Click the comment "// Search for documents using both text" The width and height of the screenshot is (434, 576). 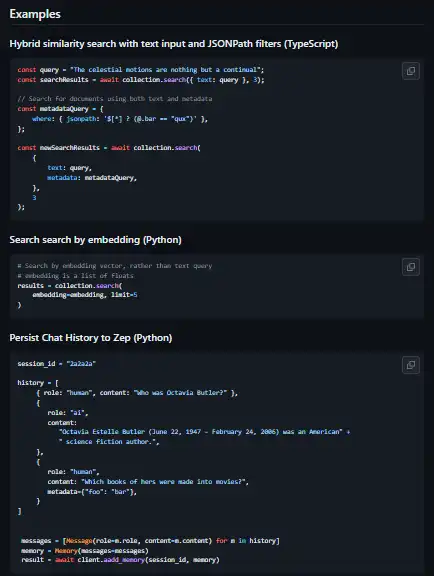(x=115, y=99)
